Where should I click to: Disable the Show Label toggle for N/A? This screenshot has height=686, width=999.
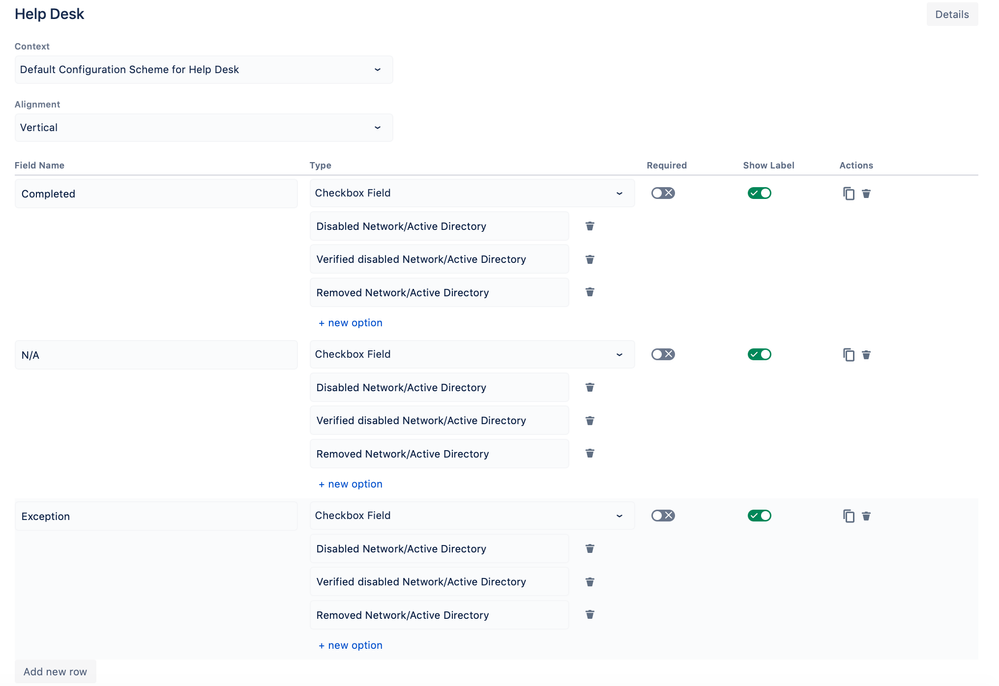click(759, 354)
